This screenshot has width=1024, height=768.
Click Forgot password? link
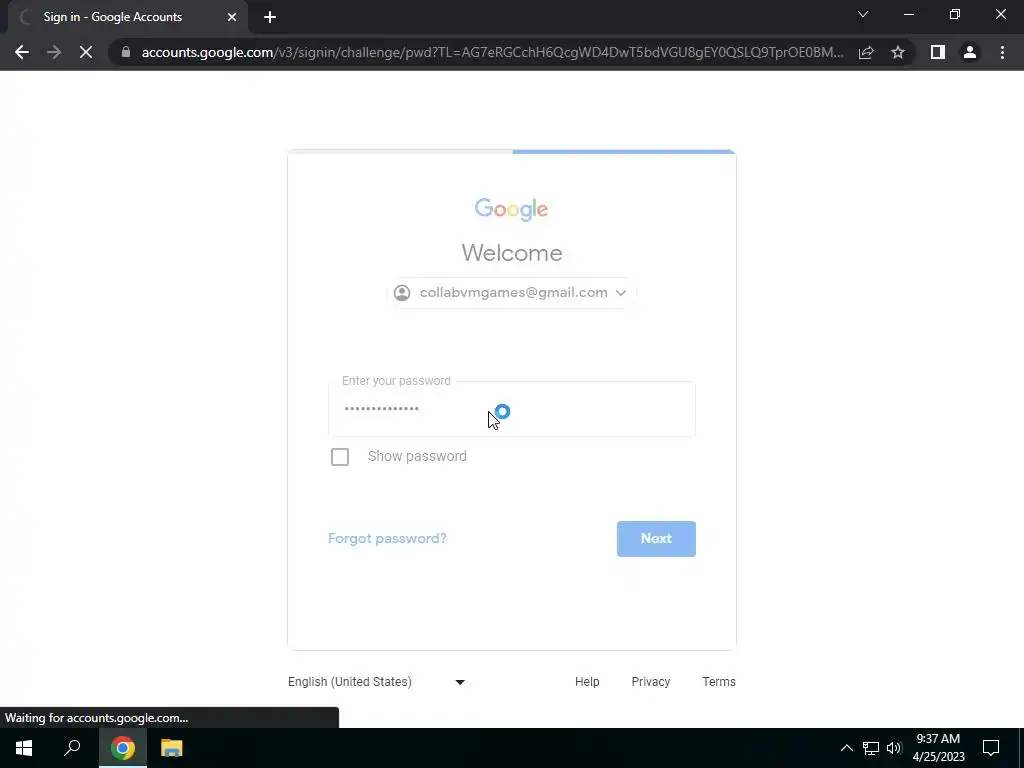point(387,538)
